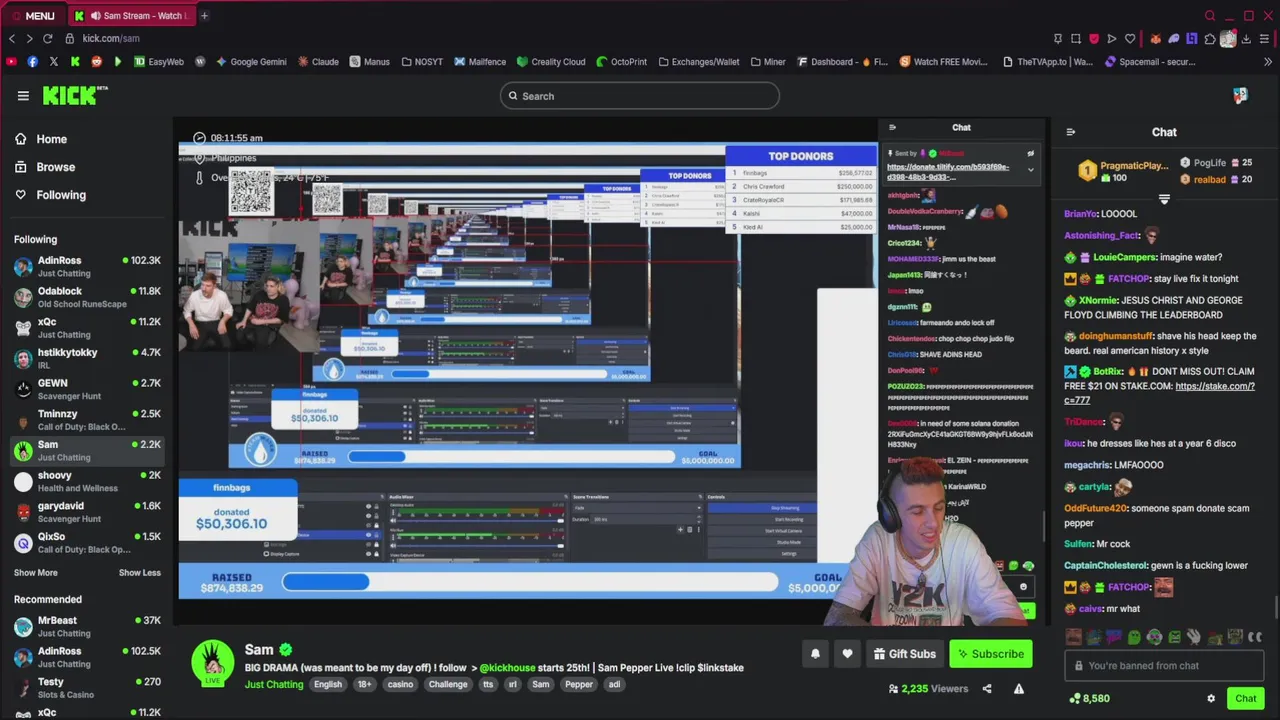
Task: Switch to Sam Stream browser tab
Action: click(131, 16)
